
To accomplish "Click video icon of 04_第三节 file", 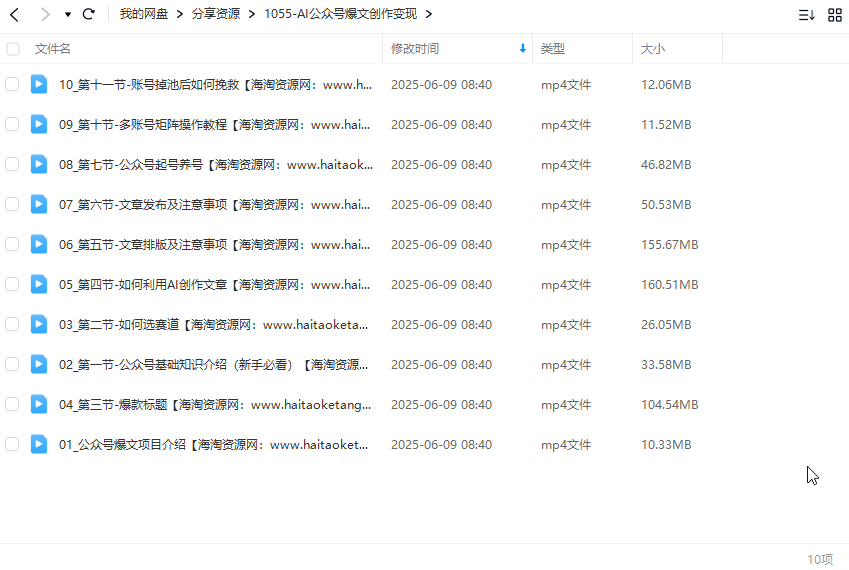I will [x=39, y=404].
